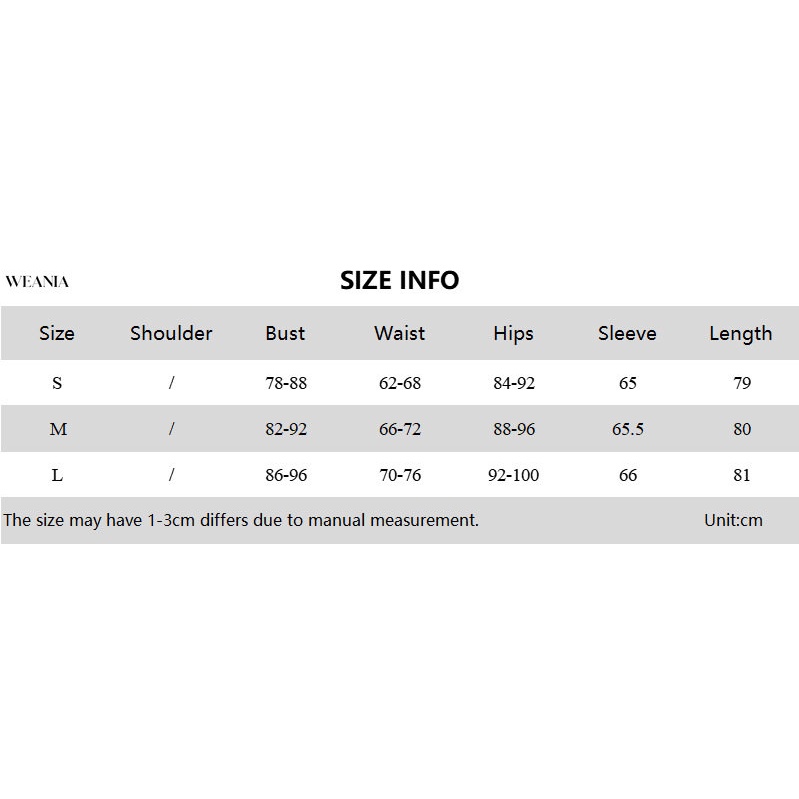Screen dimensions: 799x799
Task: Select the 66-72 waist value
Action: pyautogui.click(x=400, y=429)
